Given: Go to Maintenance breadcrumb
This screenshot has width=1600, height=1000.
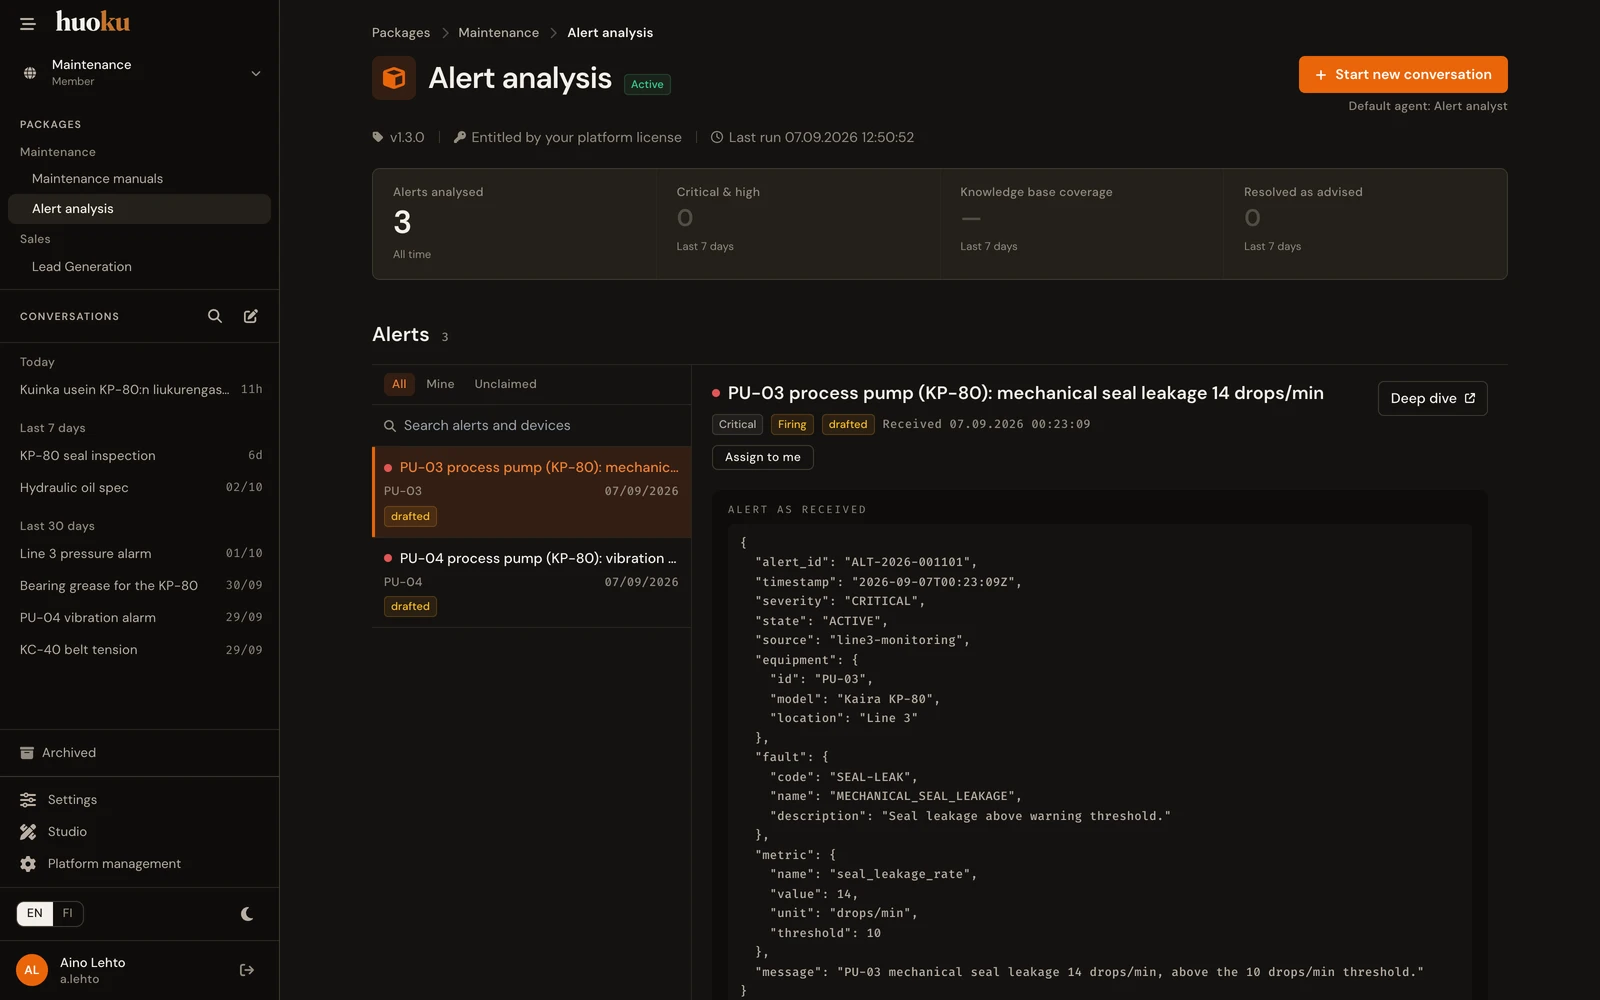Looking at the screenshot, I should (499, 33).
